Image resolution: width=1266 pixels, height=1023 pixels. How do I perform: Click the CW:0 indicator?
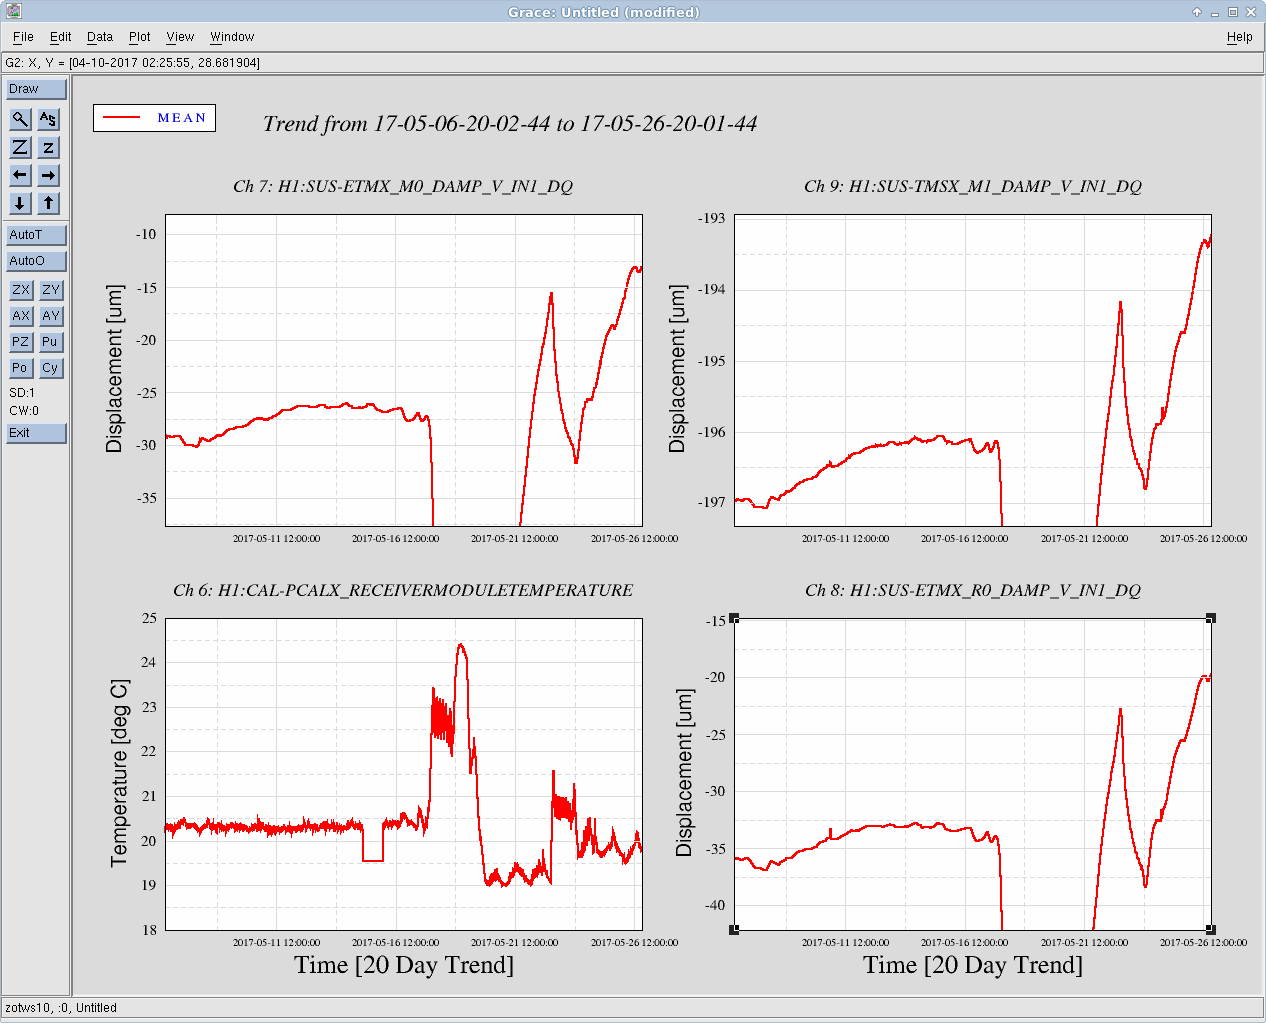click(24, 411)
